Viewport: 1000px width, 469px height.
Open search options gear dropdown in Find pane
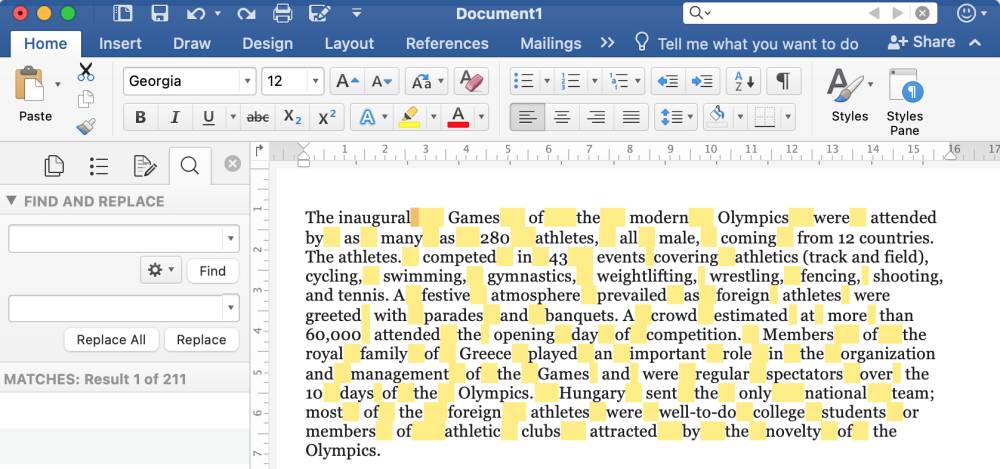tap(161, 271)
